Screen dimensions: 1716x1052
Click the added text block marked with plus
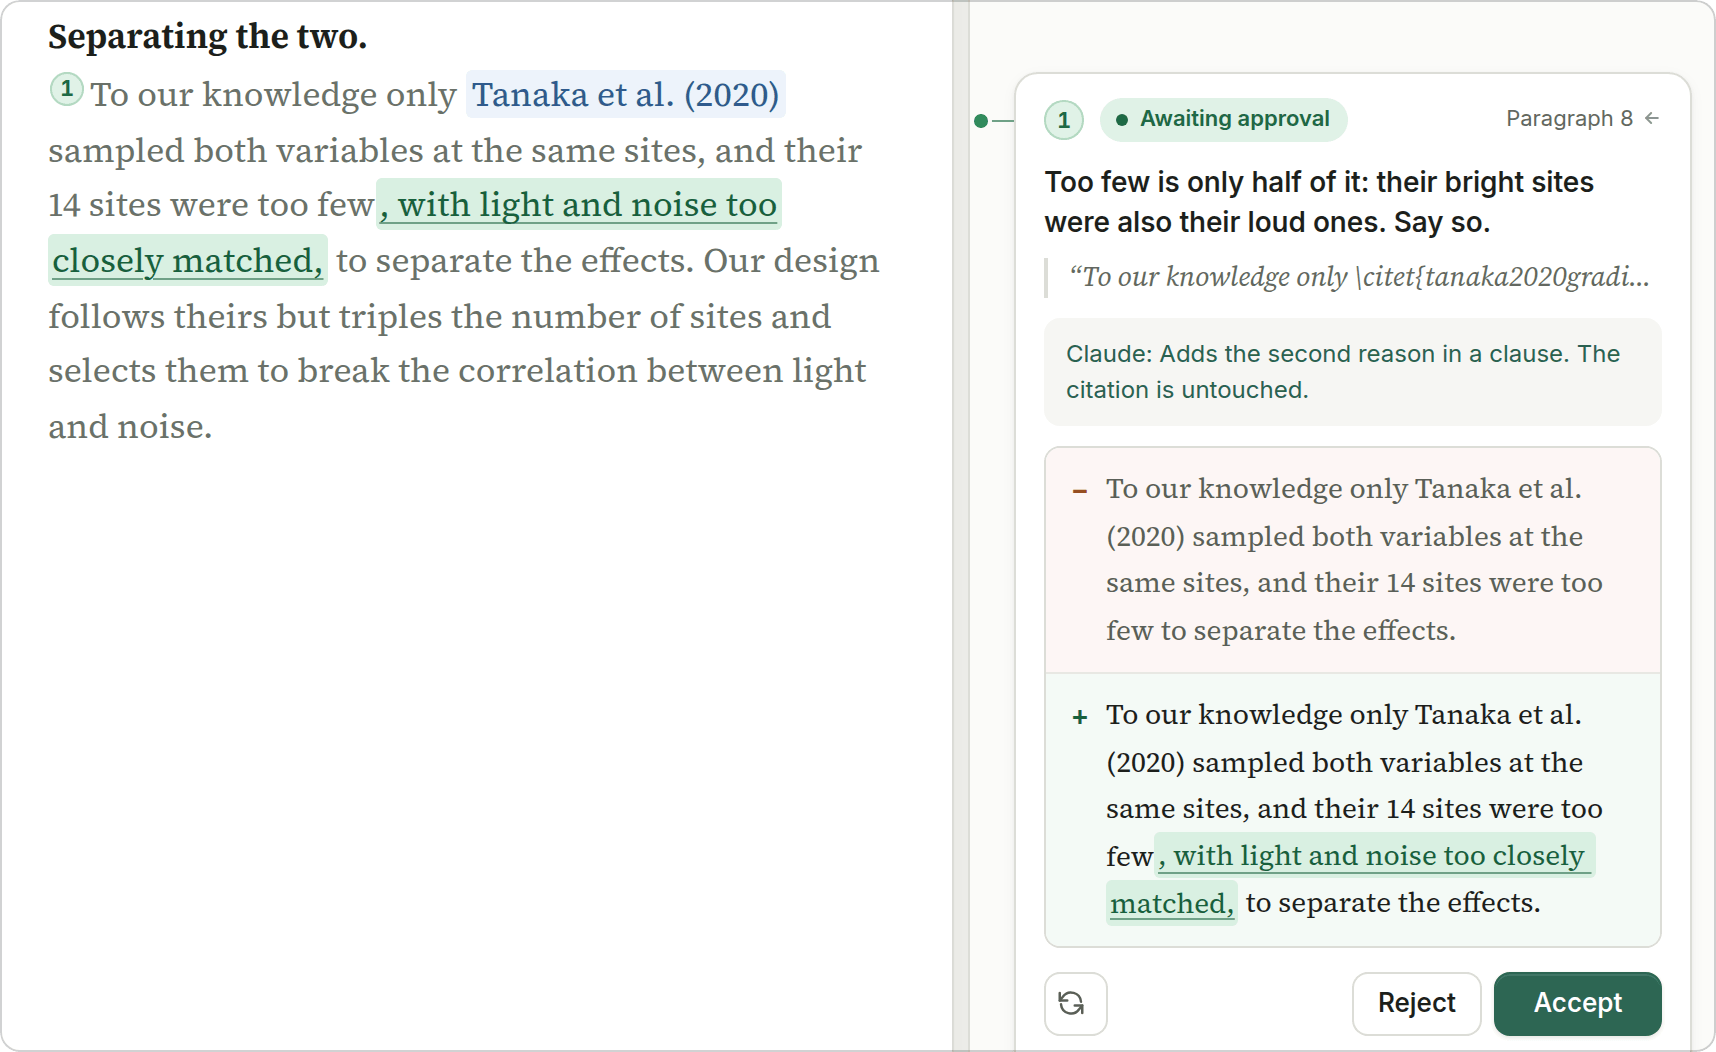pos(1352,809)
